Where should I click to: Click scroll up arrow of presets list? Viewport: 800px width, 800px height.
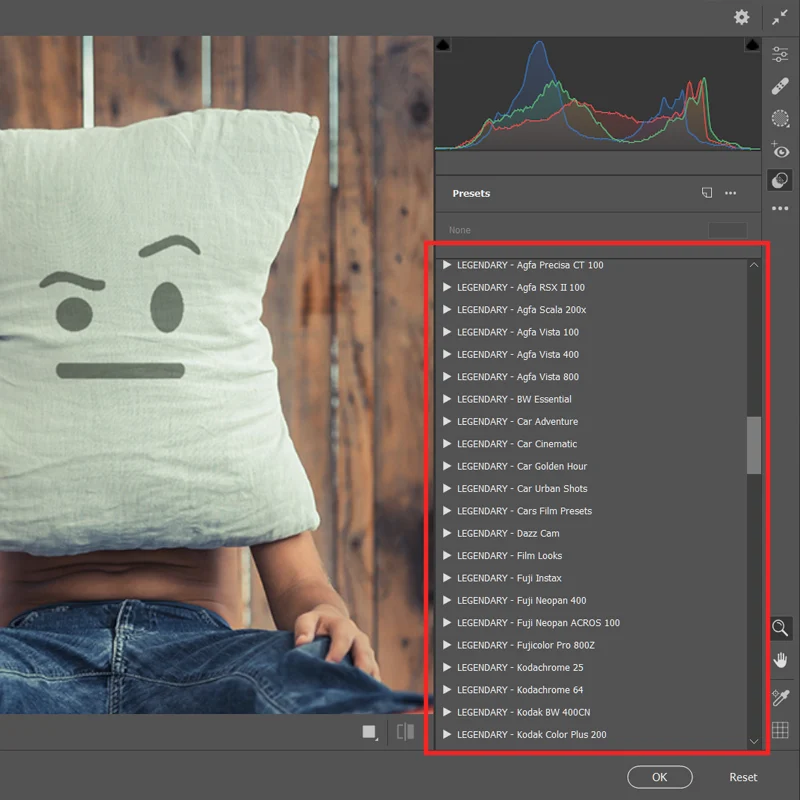(754, 265)
